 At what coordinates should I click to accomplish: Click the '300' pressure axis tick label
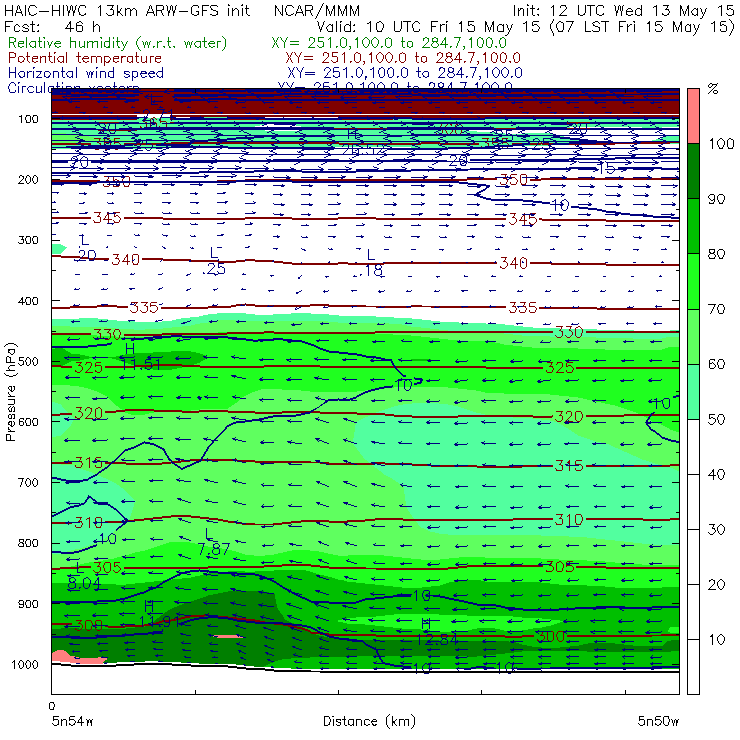tap(28, 240)
